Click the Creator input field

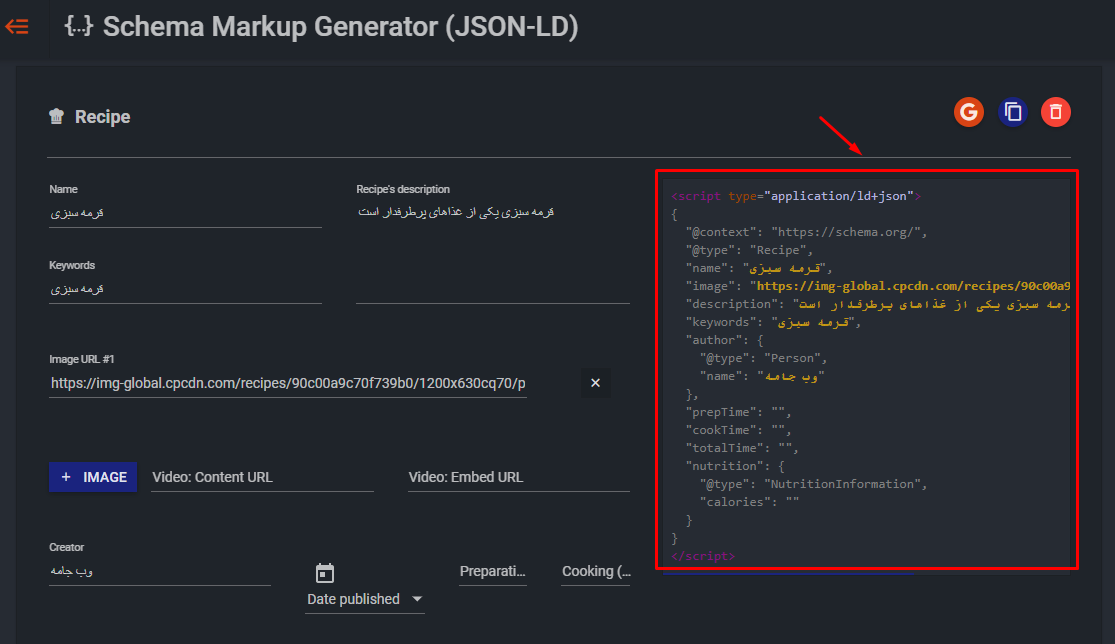coord(160,571)
